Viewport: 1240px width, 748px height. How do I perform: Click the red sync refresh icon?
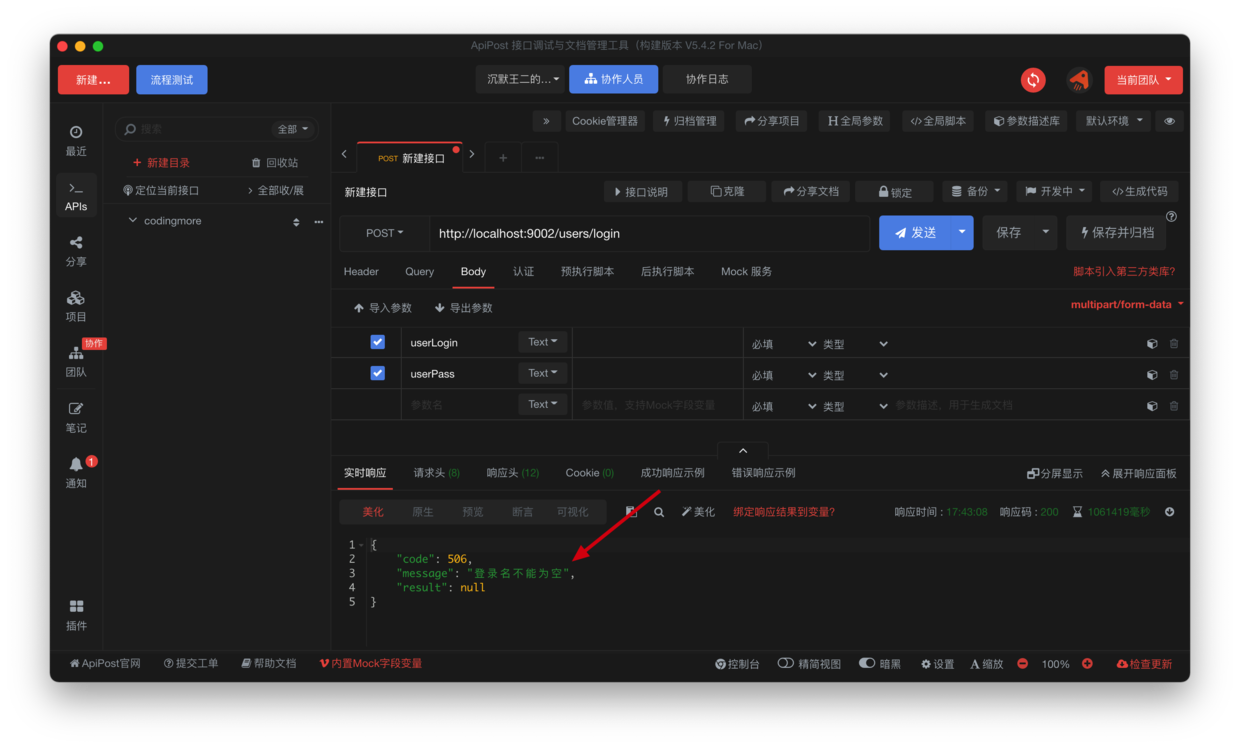click(1033, 80)
